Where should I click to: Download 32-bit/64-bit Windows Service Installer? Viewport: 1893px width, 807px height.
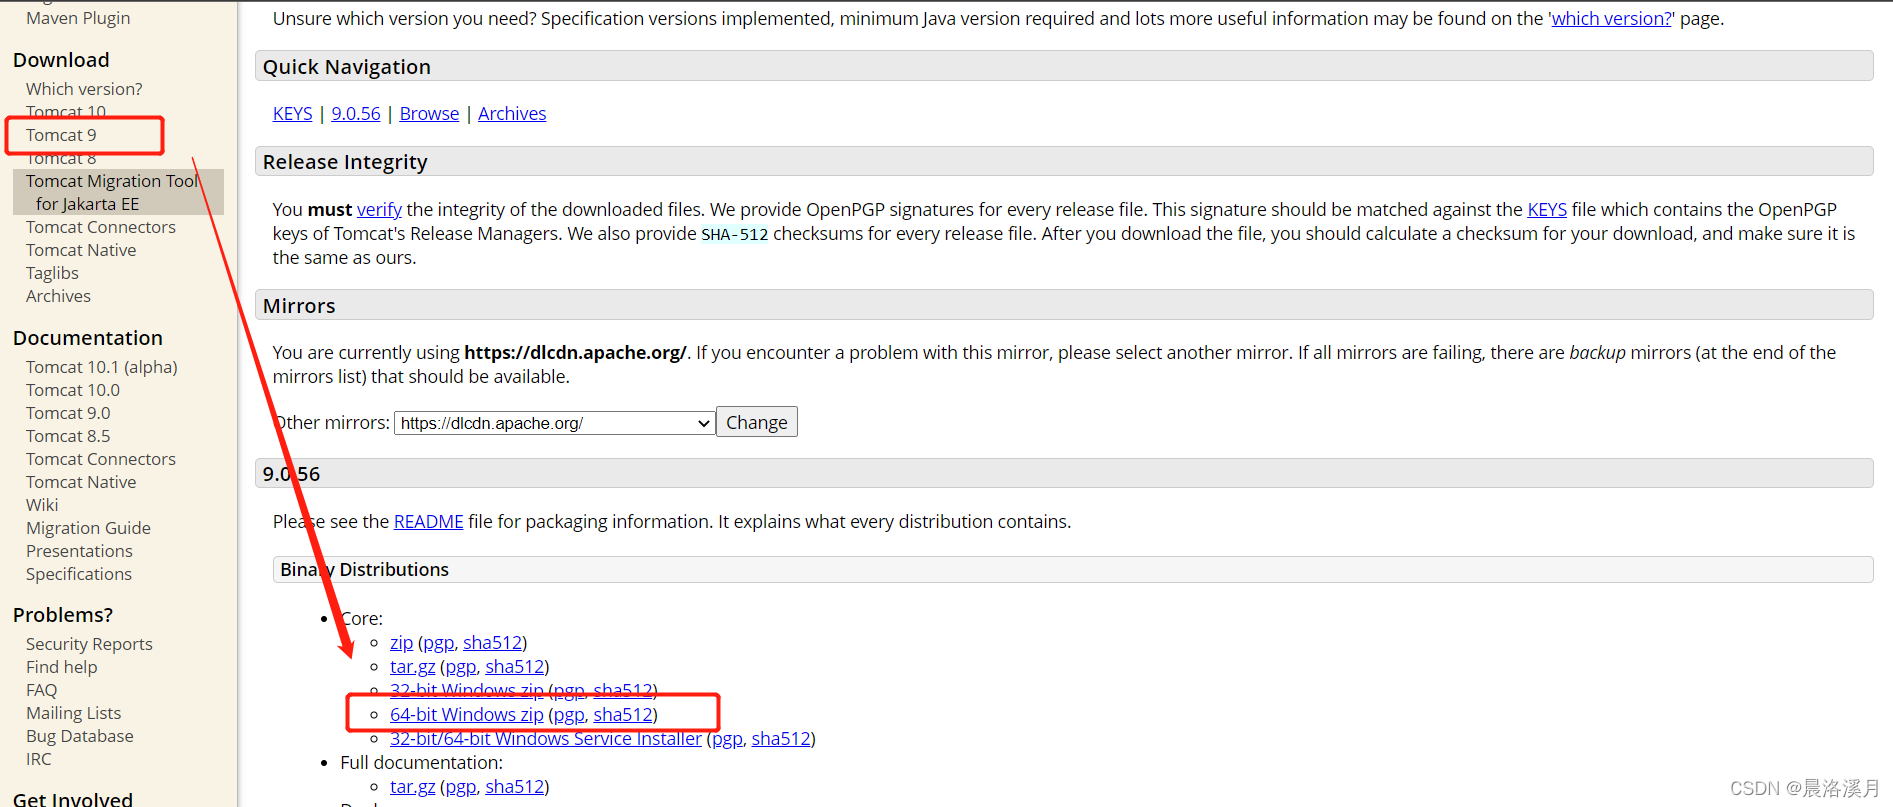tap(546, 739)
